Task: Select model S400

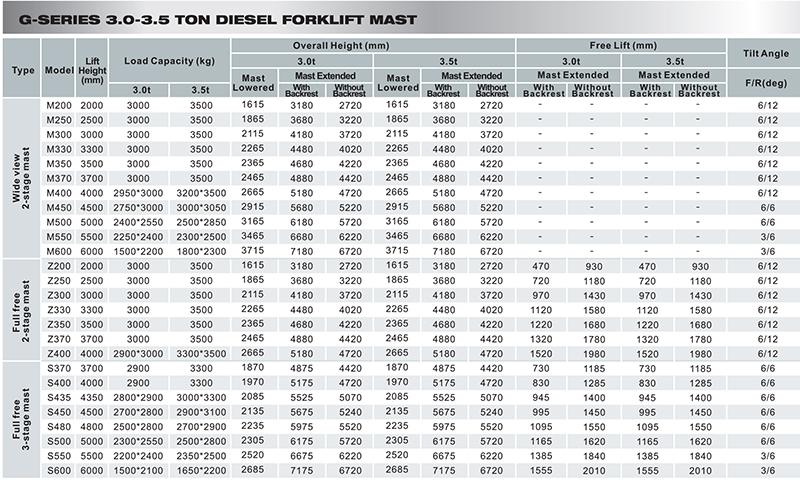Action: (x=59, y=383)
